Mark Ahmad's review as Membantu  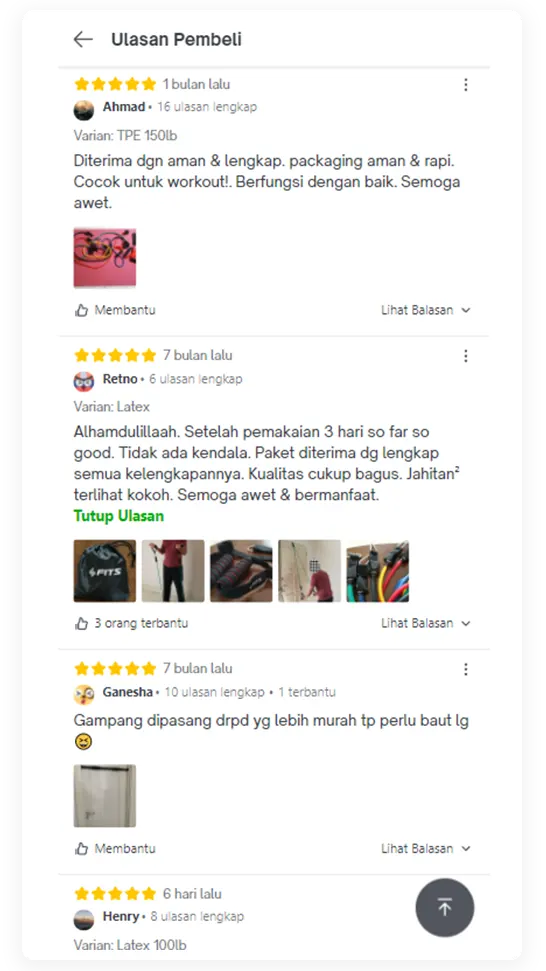tap(115, 310)
